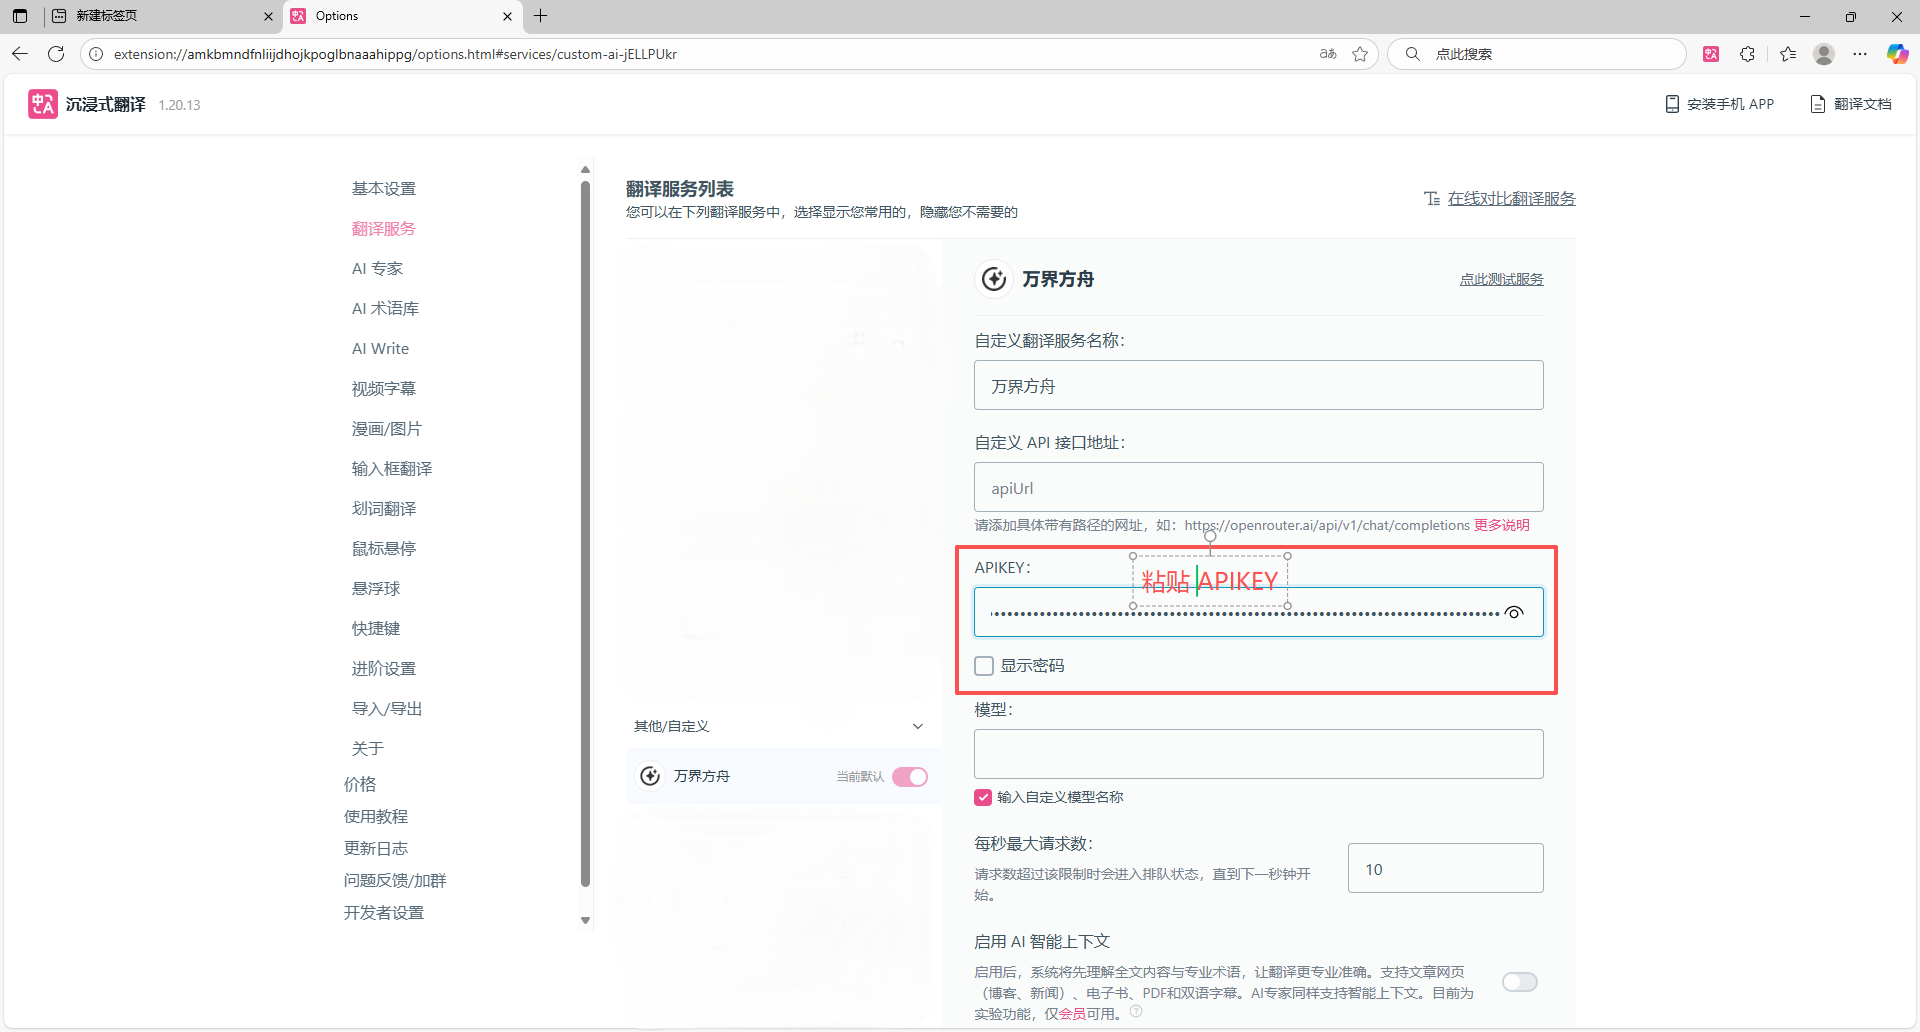This screenshot has height=1032, width=1920.
Task: Open the 更多说明 link
Action: 1502,524
